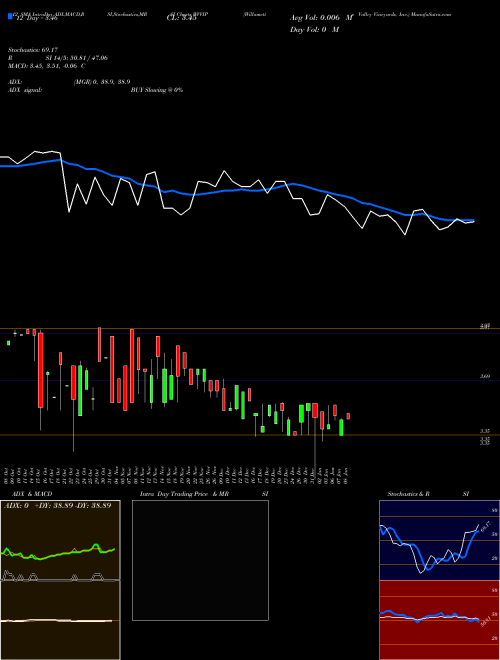The width and height of the screenshot is (500, 660).
Task: Click the '(MGR) 0, 38.9, 38.9' ADX values
Action: pyautogui.click(x=102, y=82)
